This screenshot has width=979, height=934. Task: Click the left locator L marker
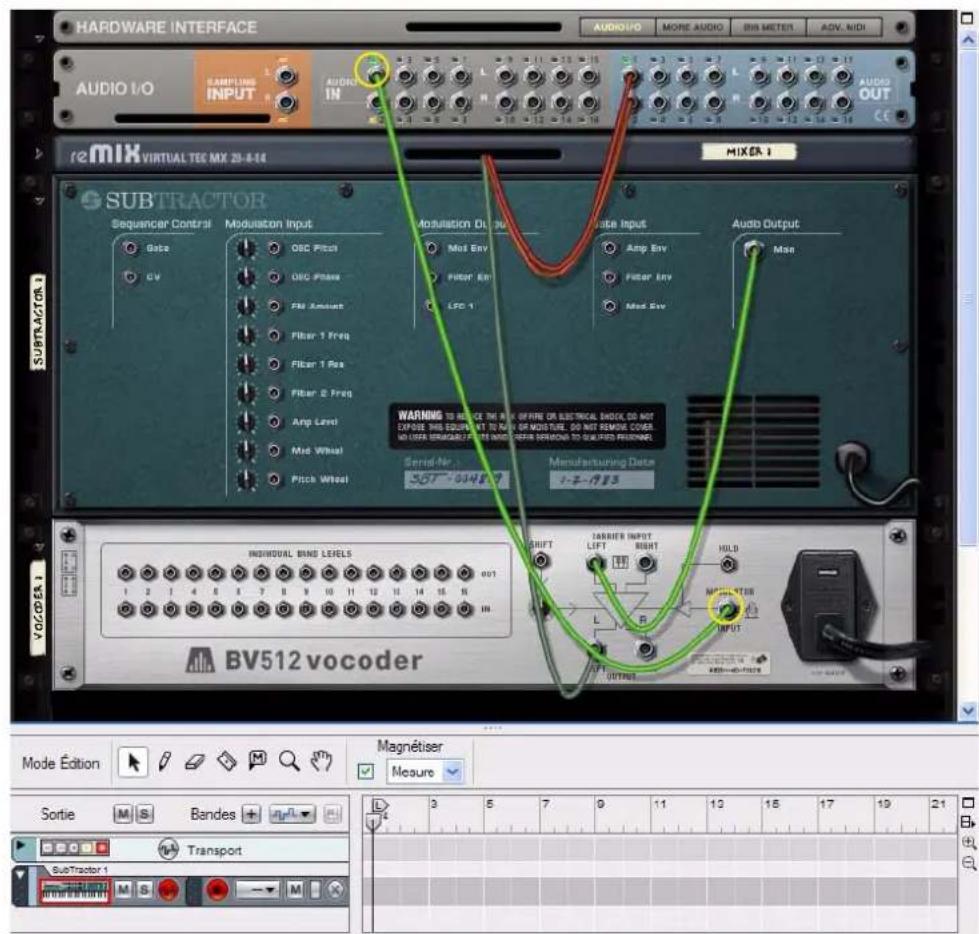tap(379, 805)
